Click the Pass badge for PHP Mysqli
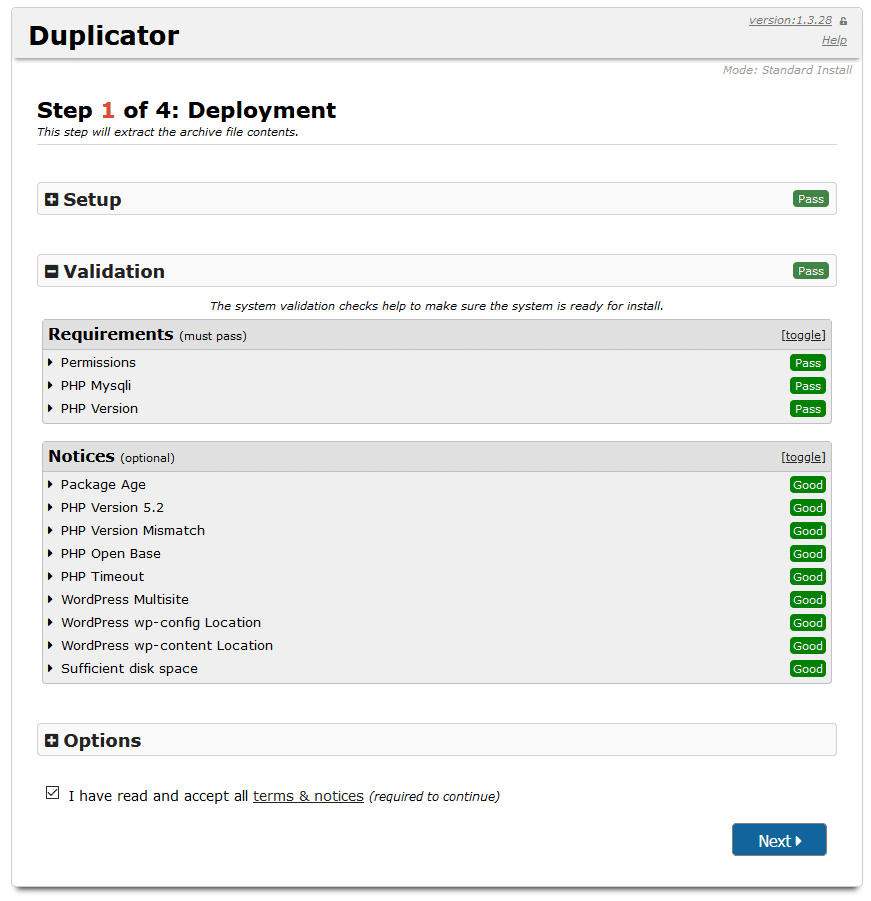Viewport: 871px width, 901px height. click(x=807, y=386)
